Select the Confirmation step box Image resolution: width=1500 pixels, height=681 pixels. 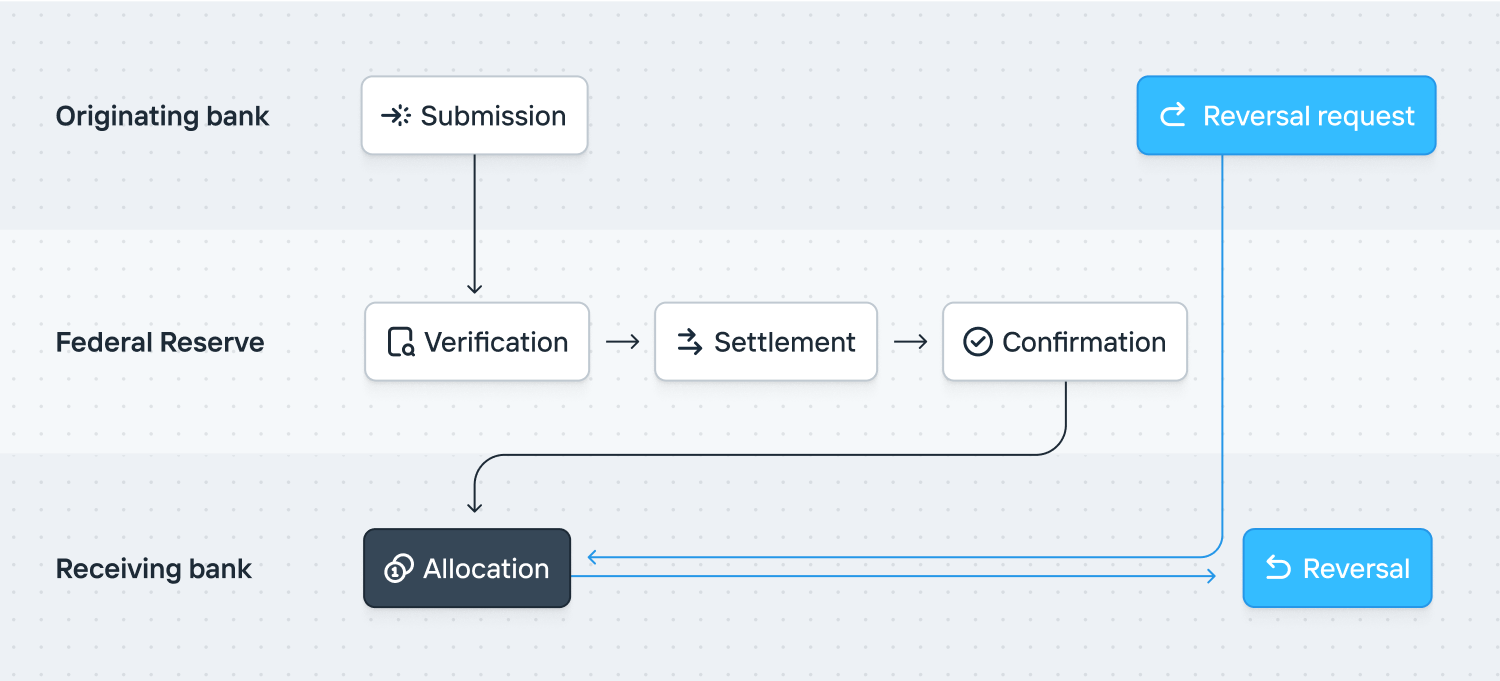point(1065,342)
